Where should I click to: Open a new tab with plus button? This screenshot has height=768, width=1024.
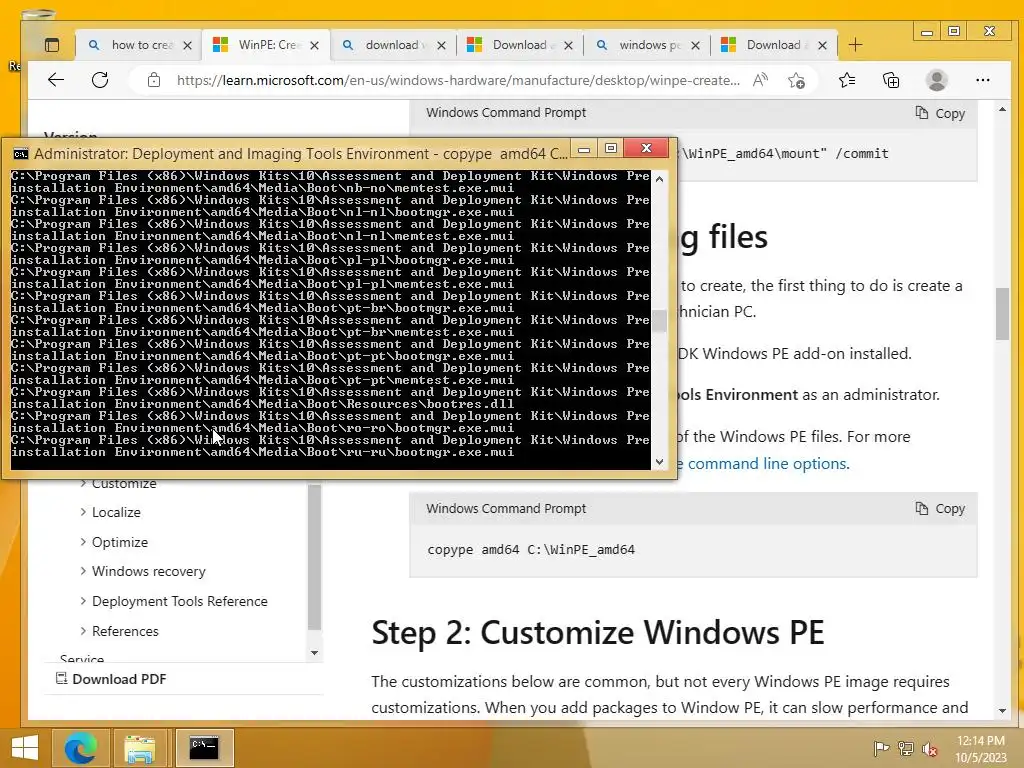(x=856, y=45)
